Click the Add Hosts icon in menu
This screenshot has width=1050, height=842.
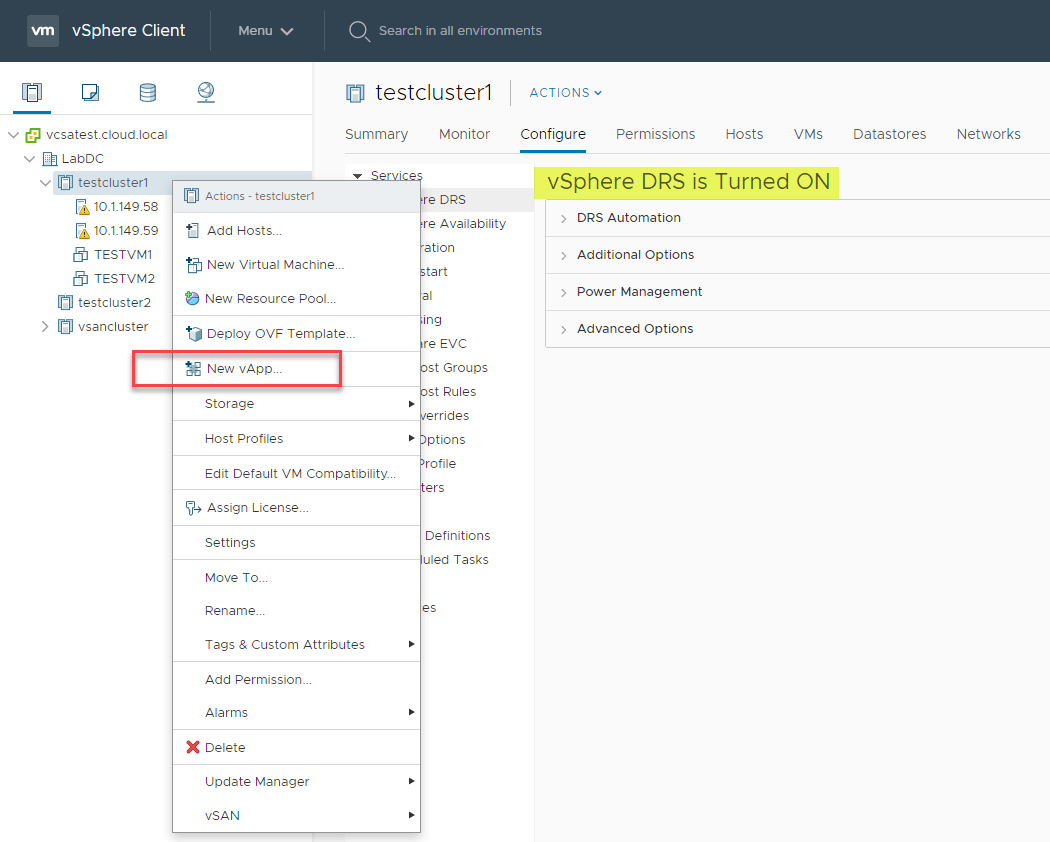click(193, 230)
